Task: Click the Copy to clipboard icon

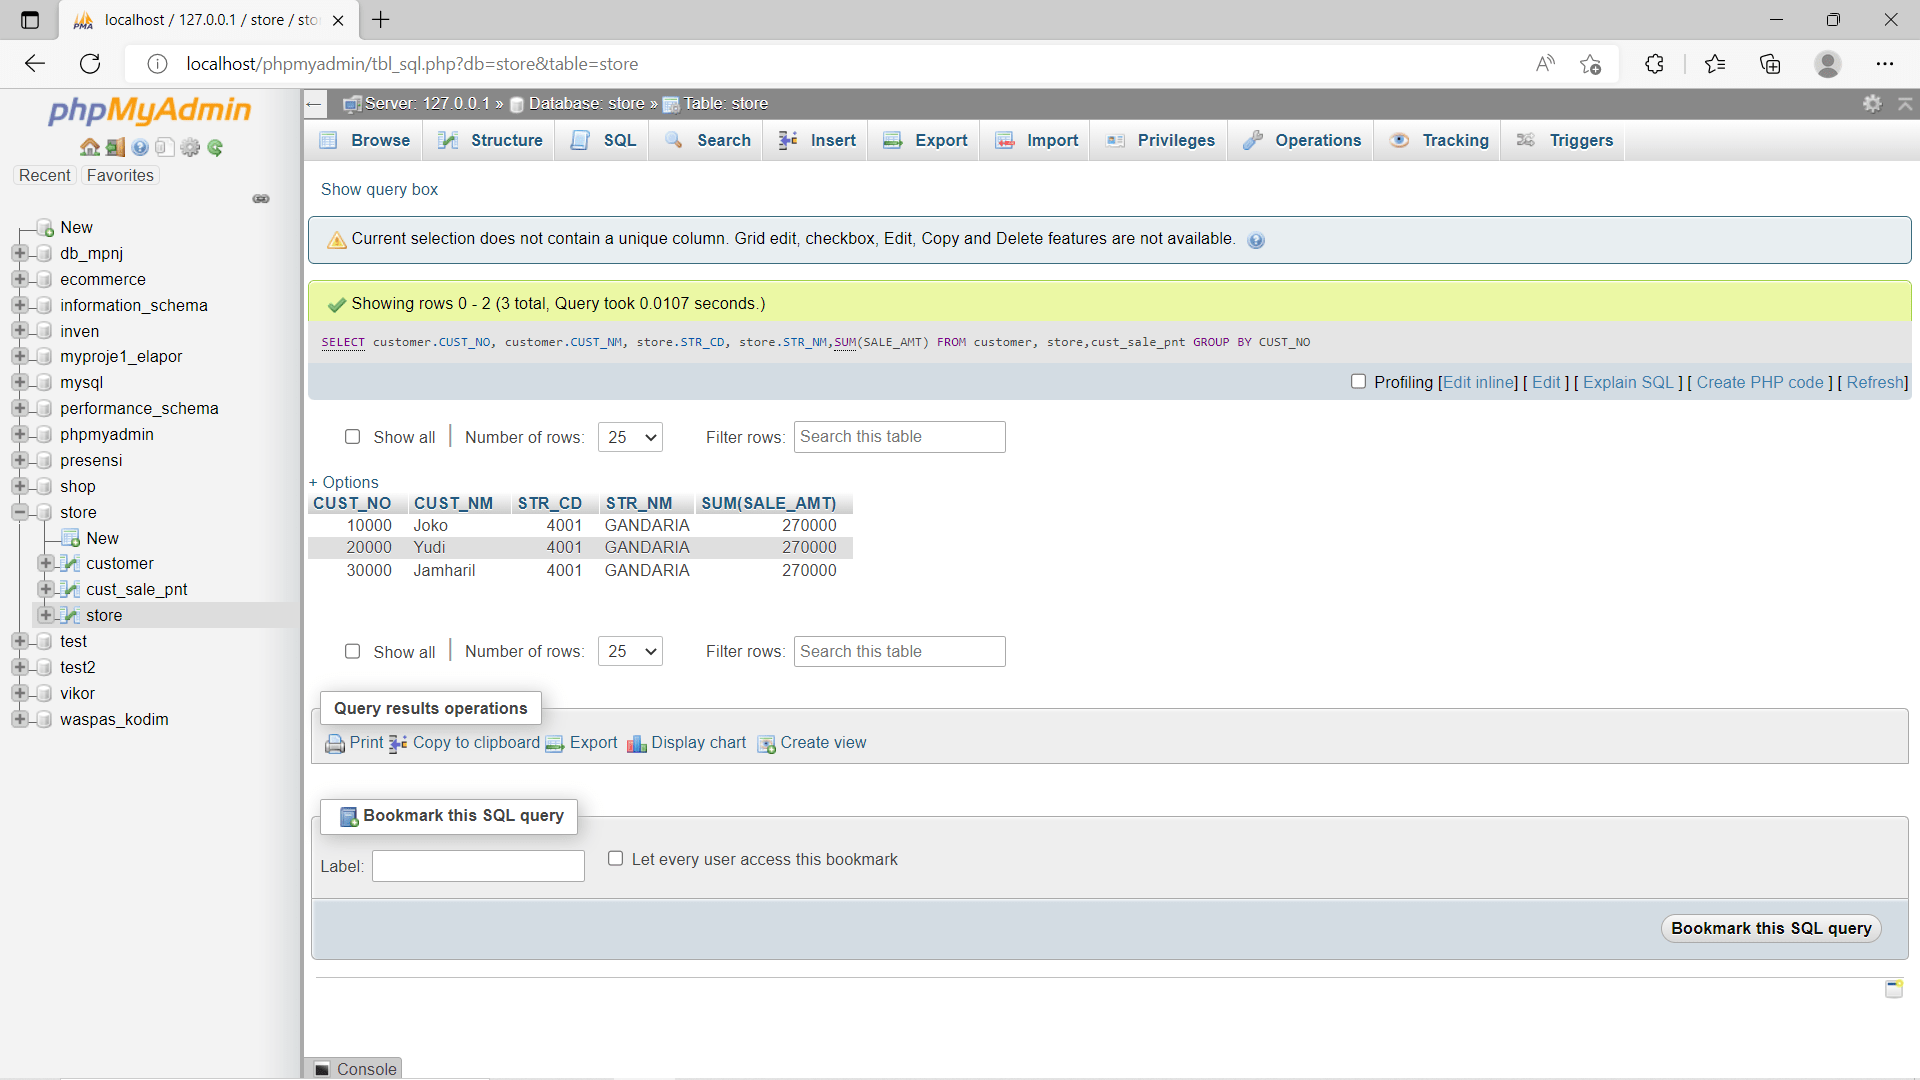Action: pos(398,743)
